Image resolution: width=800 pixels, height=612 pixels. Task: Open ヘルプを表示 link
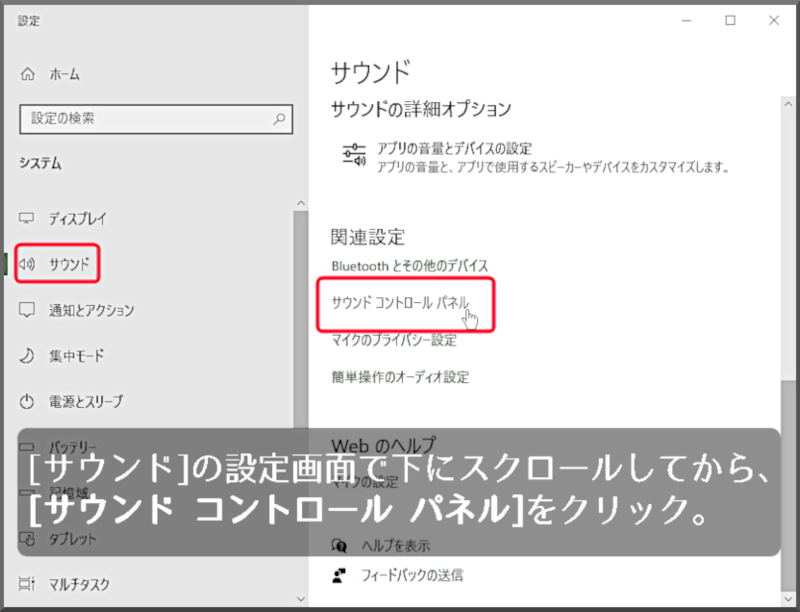click(x=396, y=546)
